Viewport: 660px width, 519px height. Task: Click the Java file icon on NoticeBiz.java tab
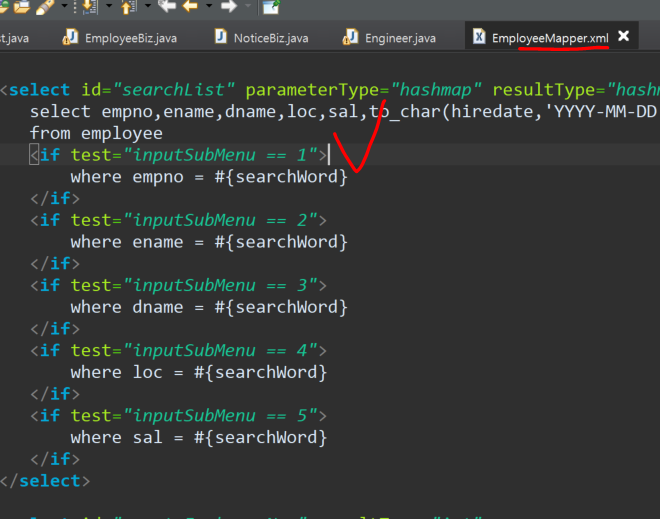(221, 37)
